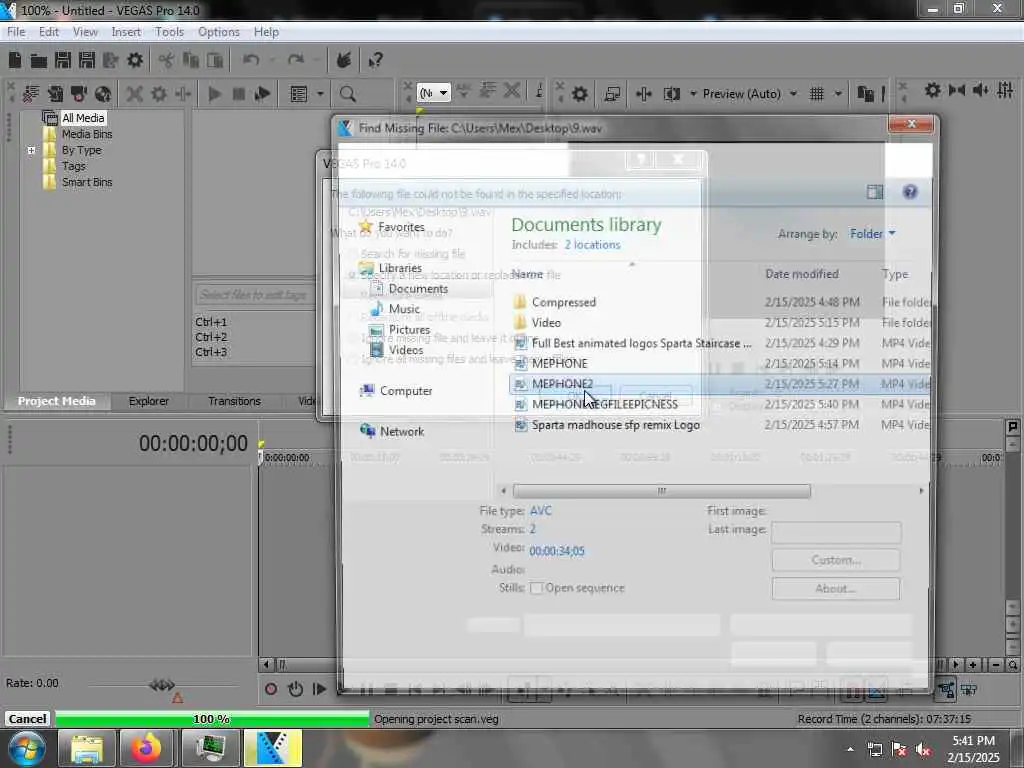Click the Capture Video camera icon

point(79,94)
